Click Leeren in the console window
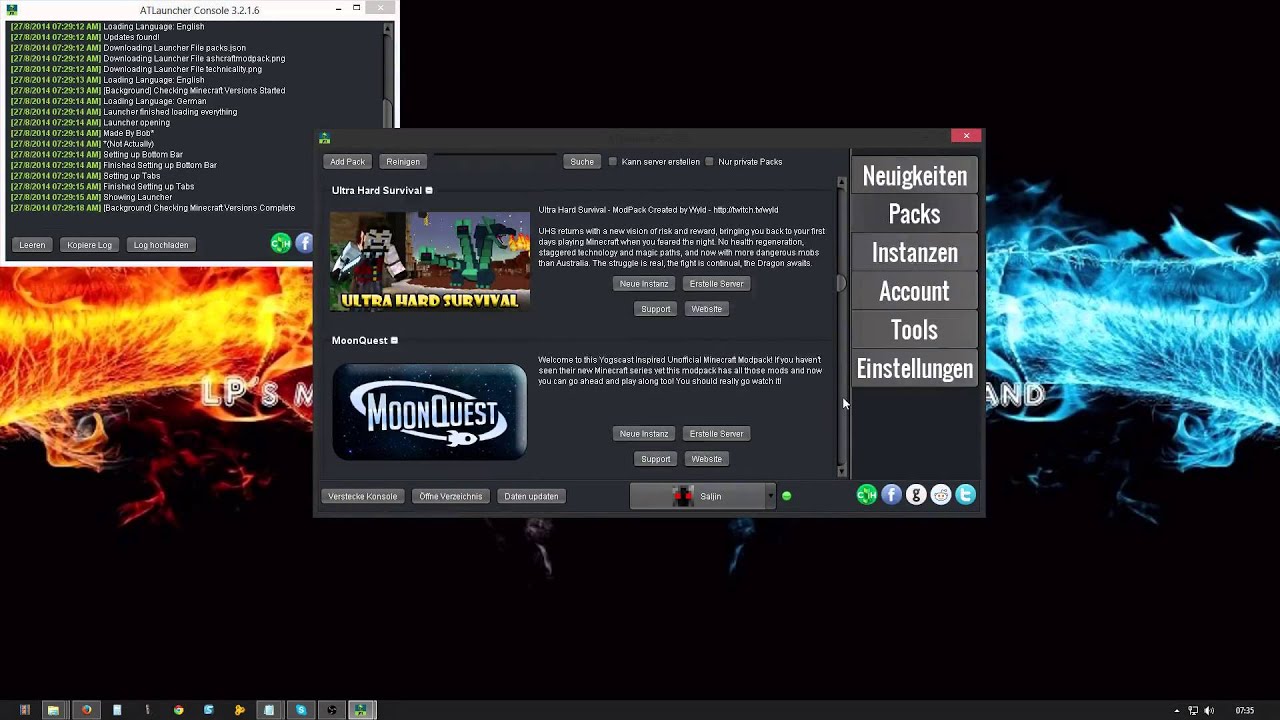 [x=32, y=245]
